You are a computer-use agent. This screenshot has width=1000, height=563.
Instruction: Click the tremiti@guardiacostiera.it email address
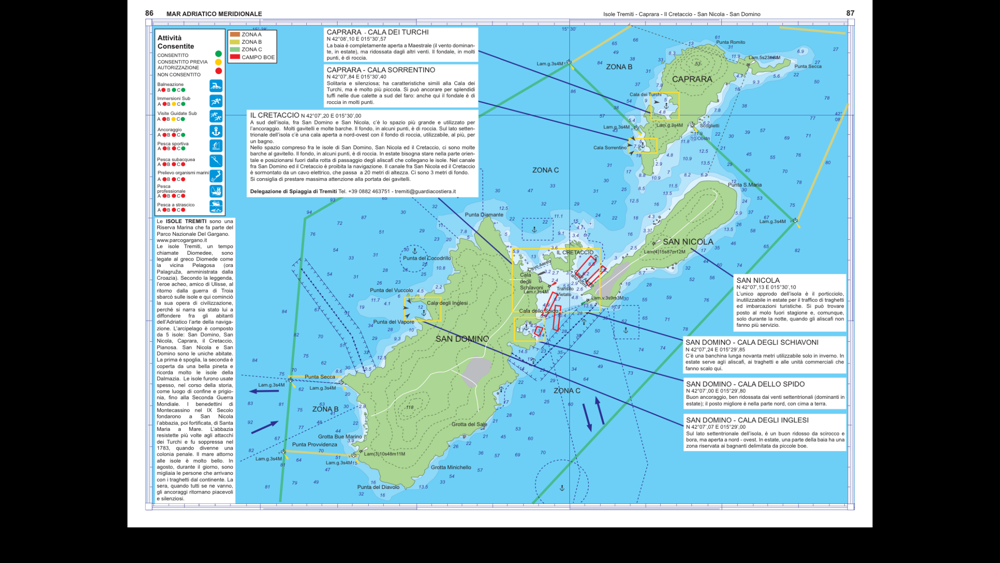click(x=425, y=191)
